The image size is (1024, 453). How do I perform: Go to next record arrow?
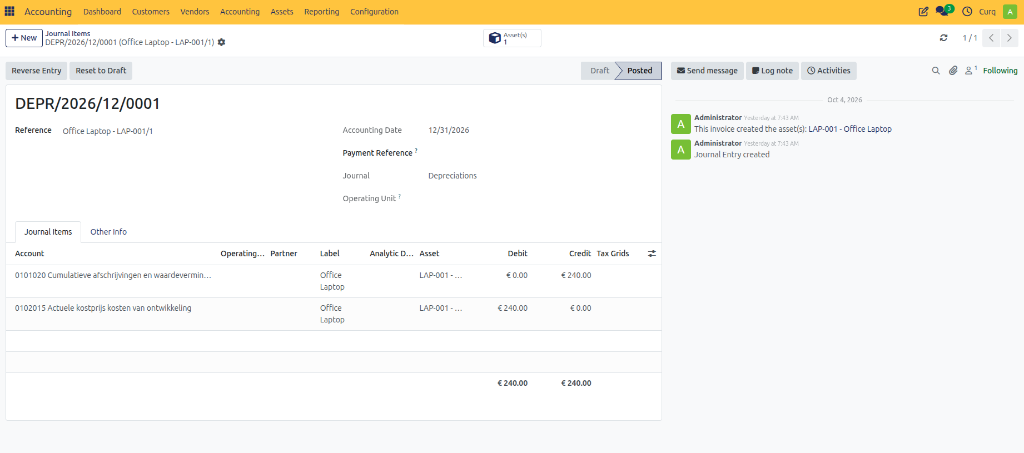coord(1009,38)
